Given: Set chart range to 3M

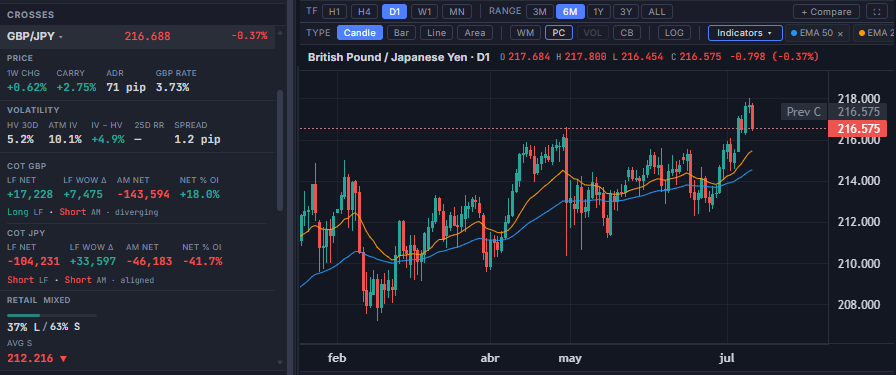Looking at the screenshot, I should tap(539, 11).
